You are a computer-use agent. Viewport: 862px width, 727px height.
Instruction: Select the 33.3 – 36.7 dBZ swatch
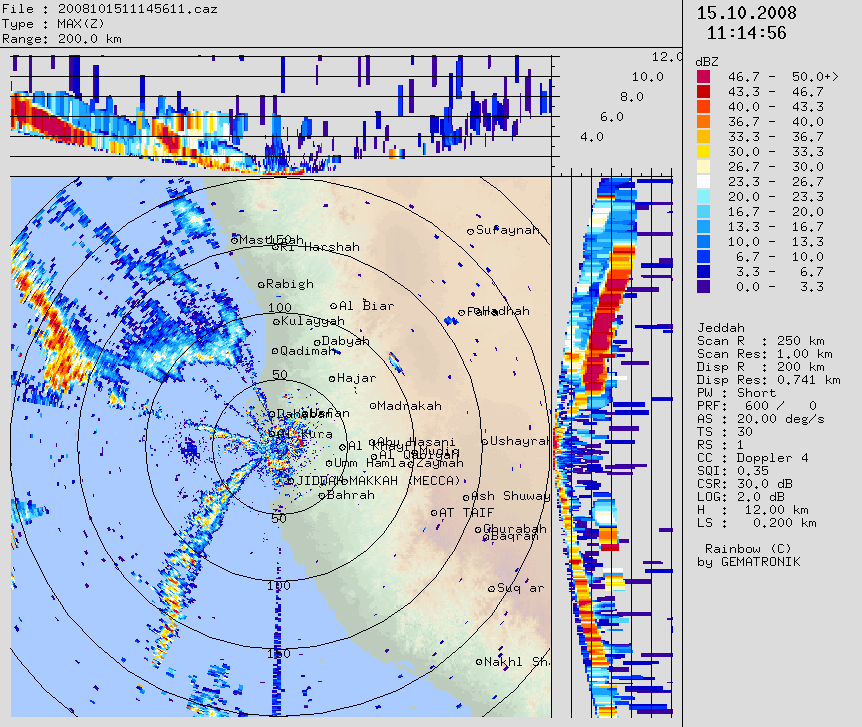coord(703,136)
